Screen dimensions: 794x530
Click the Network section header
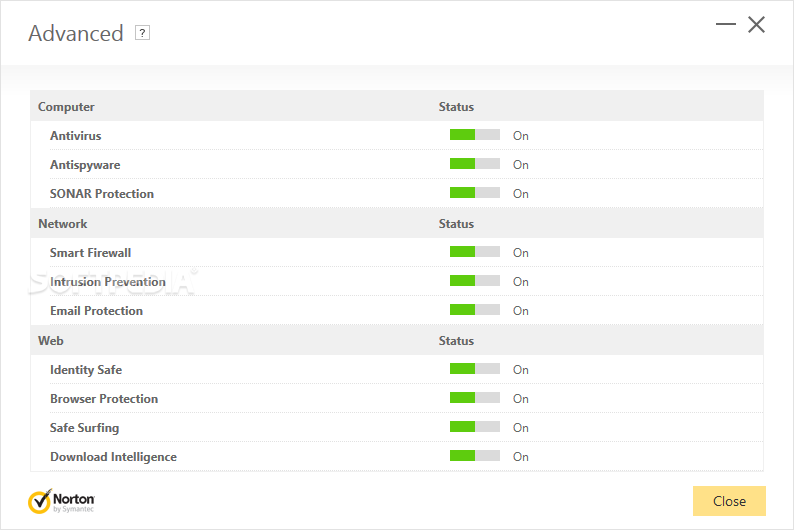[63, 224]
